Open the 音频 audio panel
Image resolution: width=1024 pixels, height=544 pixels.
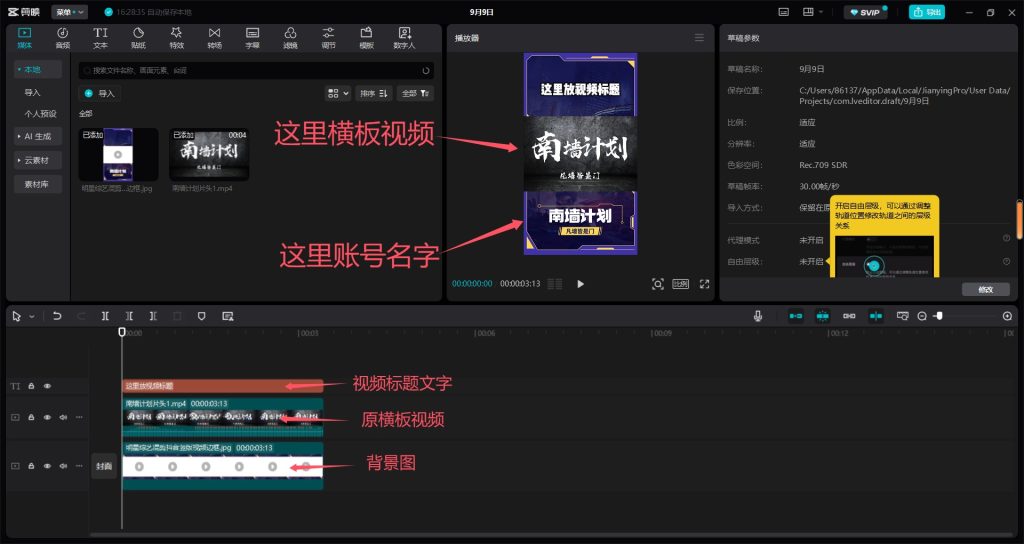(x=63, y=38)
